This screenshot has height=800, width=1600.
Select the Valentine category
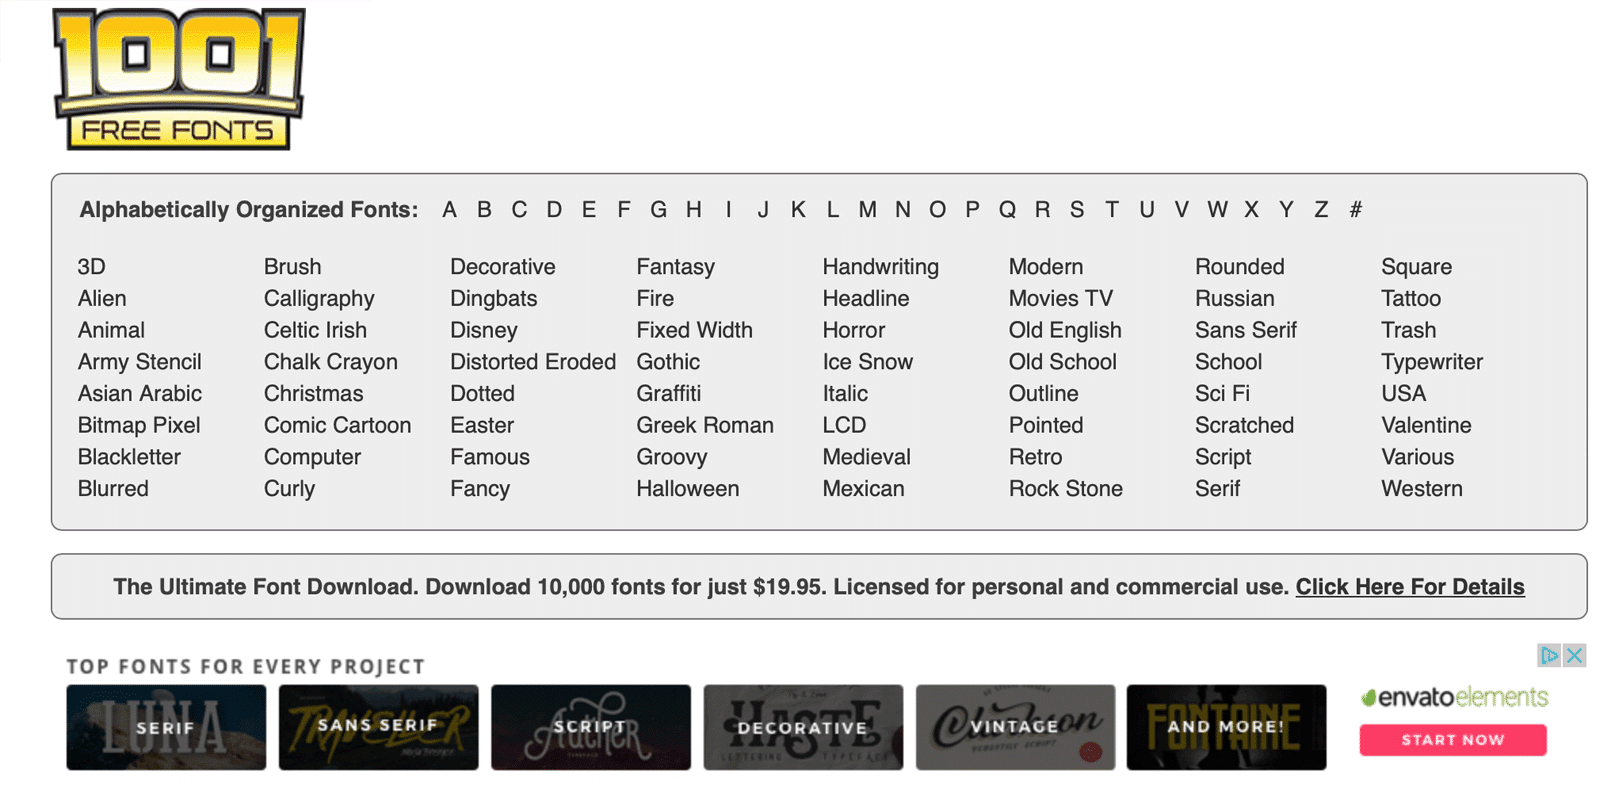pos(1426,425)
